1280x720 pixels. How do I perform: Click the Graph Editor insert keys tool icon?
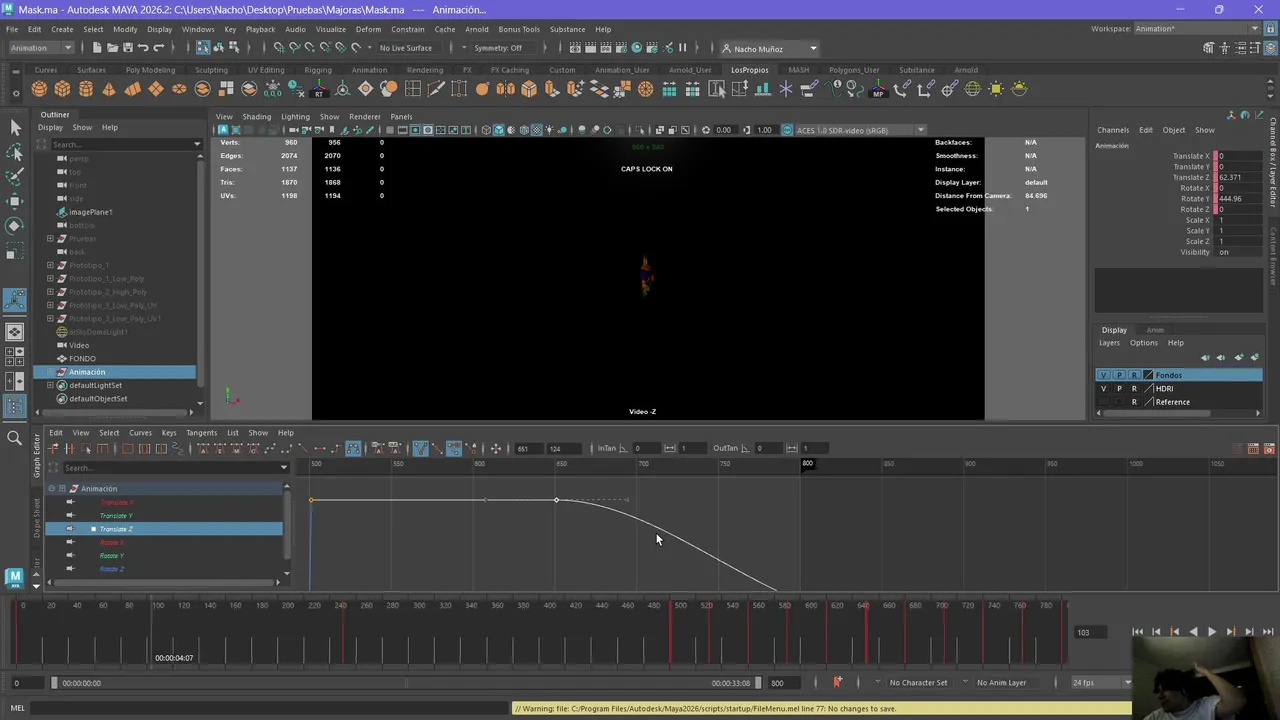(x=70, y=448)
